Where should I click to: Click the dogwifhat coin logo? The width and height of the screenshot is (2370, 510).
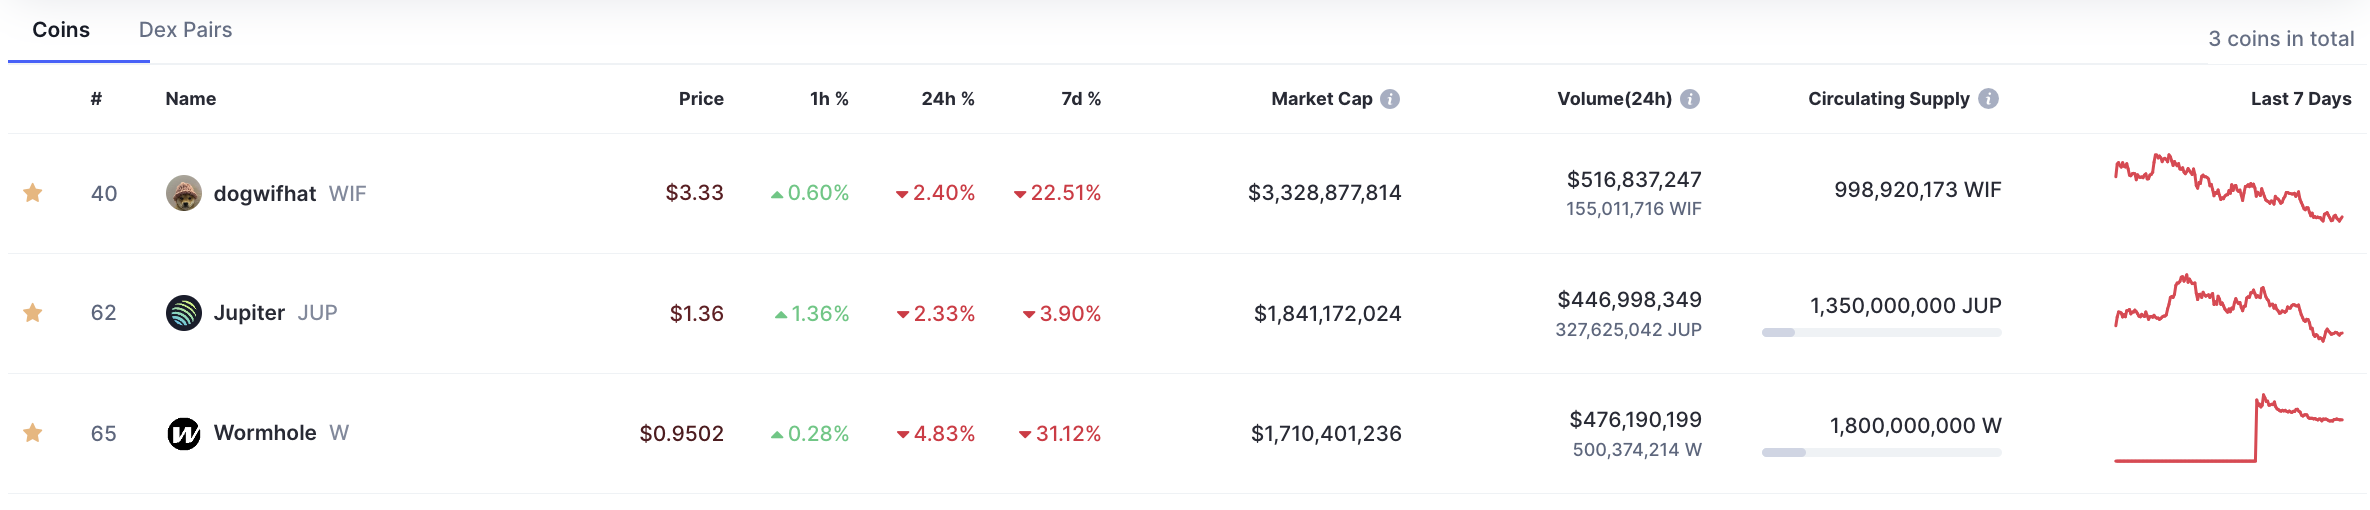(184, 193)
